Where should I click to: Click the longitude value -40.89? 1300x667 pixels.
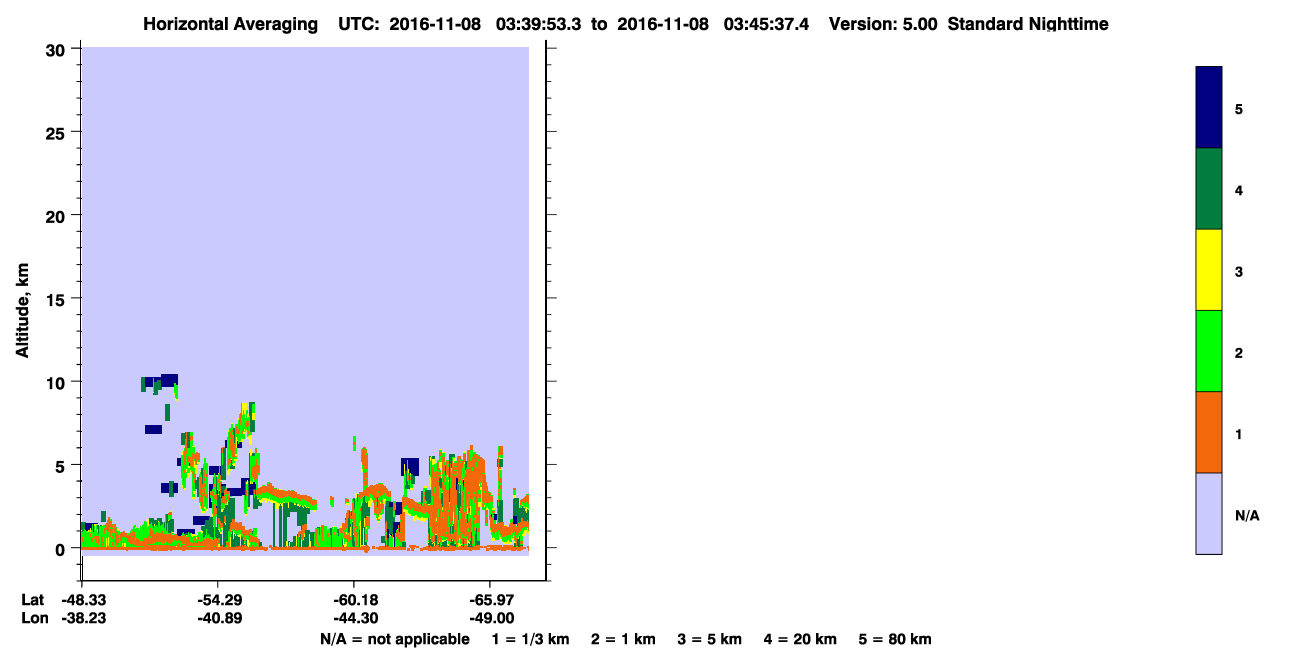218,618
